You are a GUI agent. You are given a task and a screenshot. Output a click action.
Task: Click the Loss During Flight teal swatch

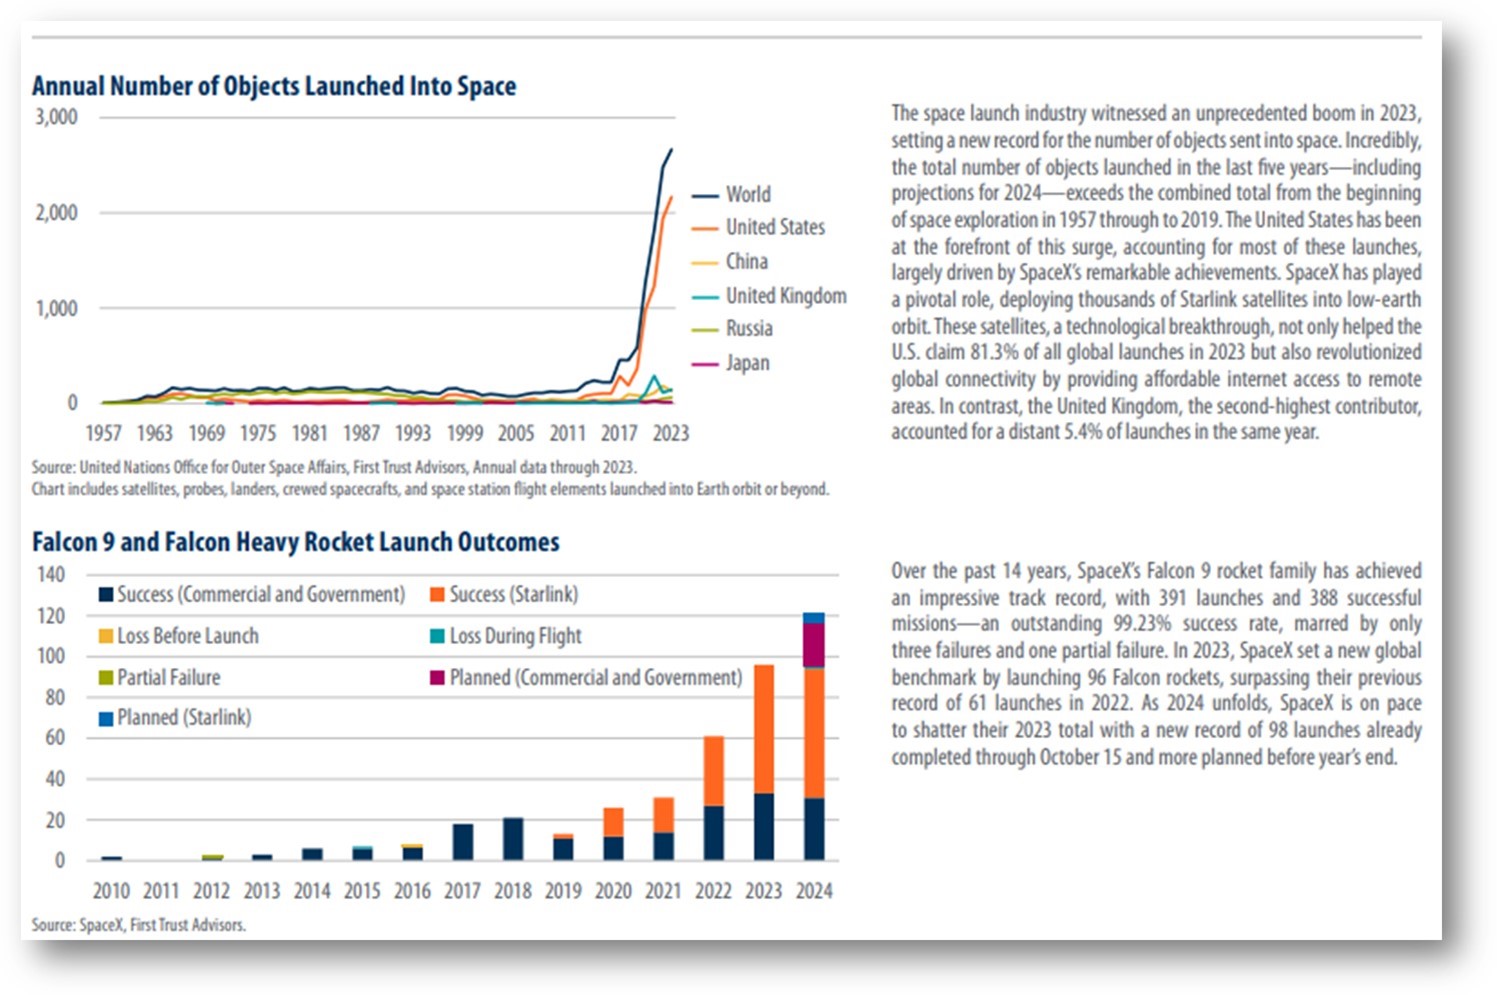[x=437, y=636]
